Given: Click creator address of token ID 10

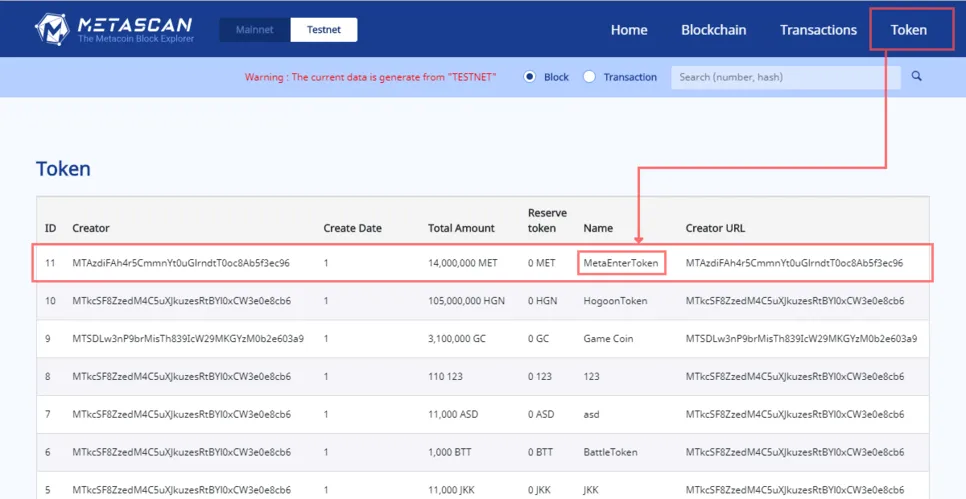Looking at the screenshot, I should (x=182, y=301).
